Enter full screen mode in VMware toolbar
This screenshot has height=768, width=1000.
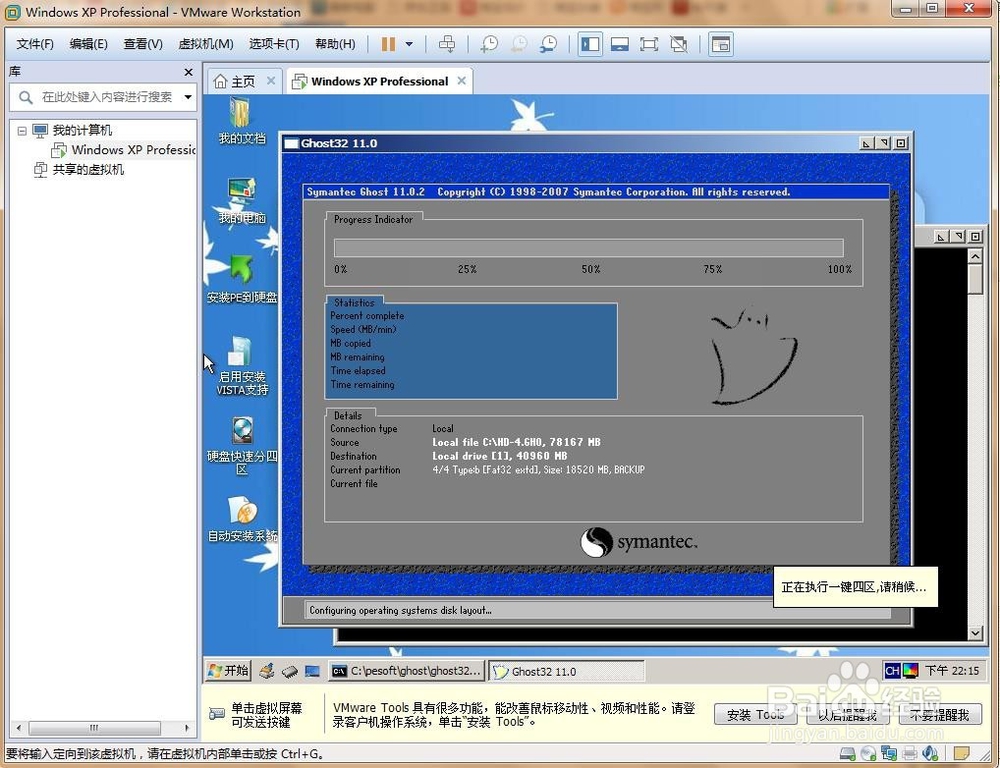pyautogui.click(x=649, y=44)
